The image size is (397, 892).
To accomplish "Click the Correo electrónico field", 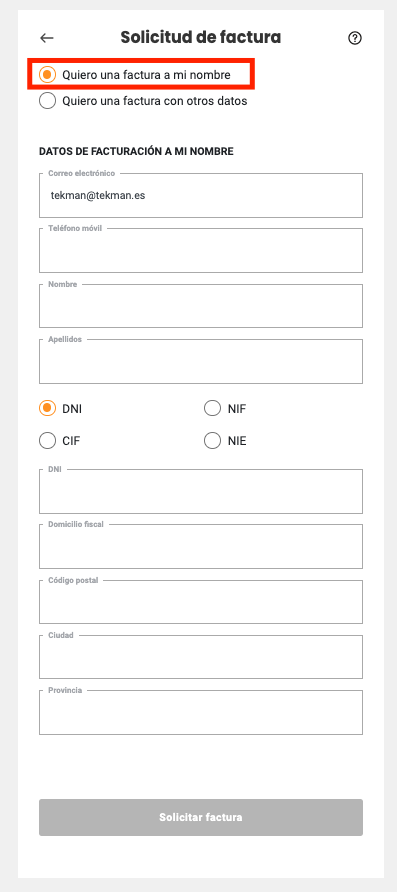I will (201, 195).
